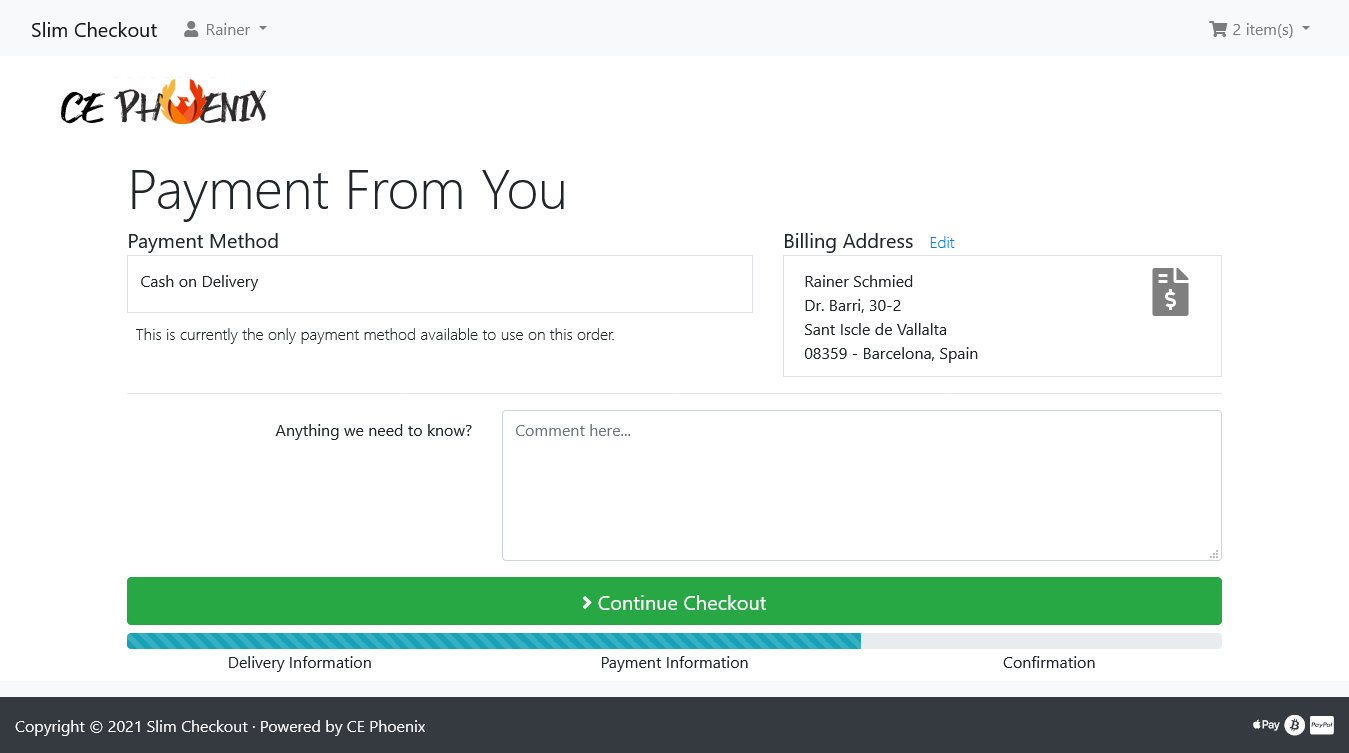
Task: Click the Sant Iscle de Vallalta line
Action: coord(875,330)
